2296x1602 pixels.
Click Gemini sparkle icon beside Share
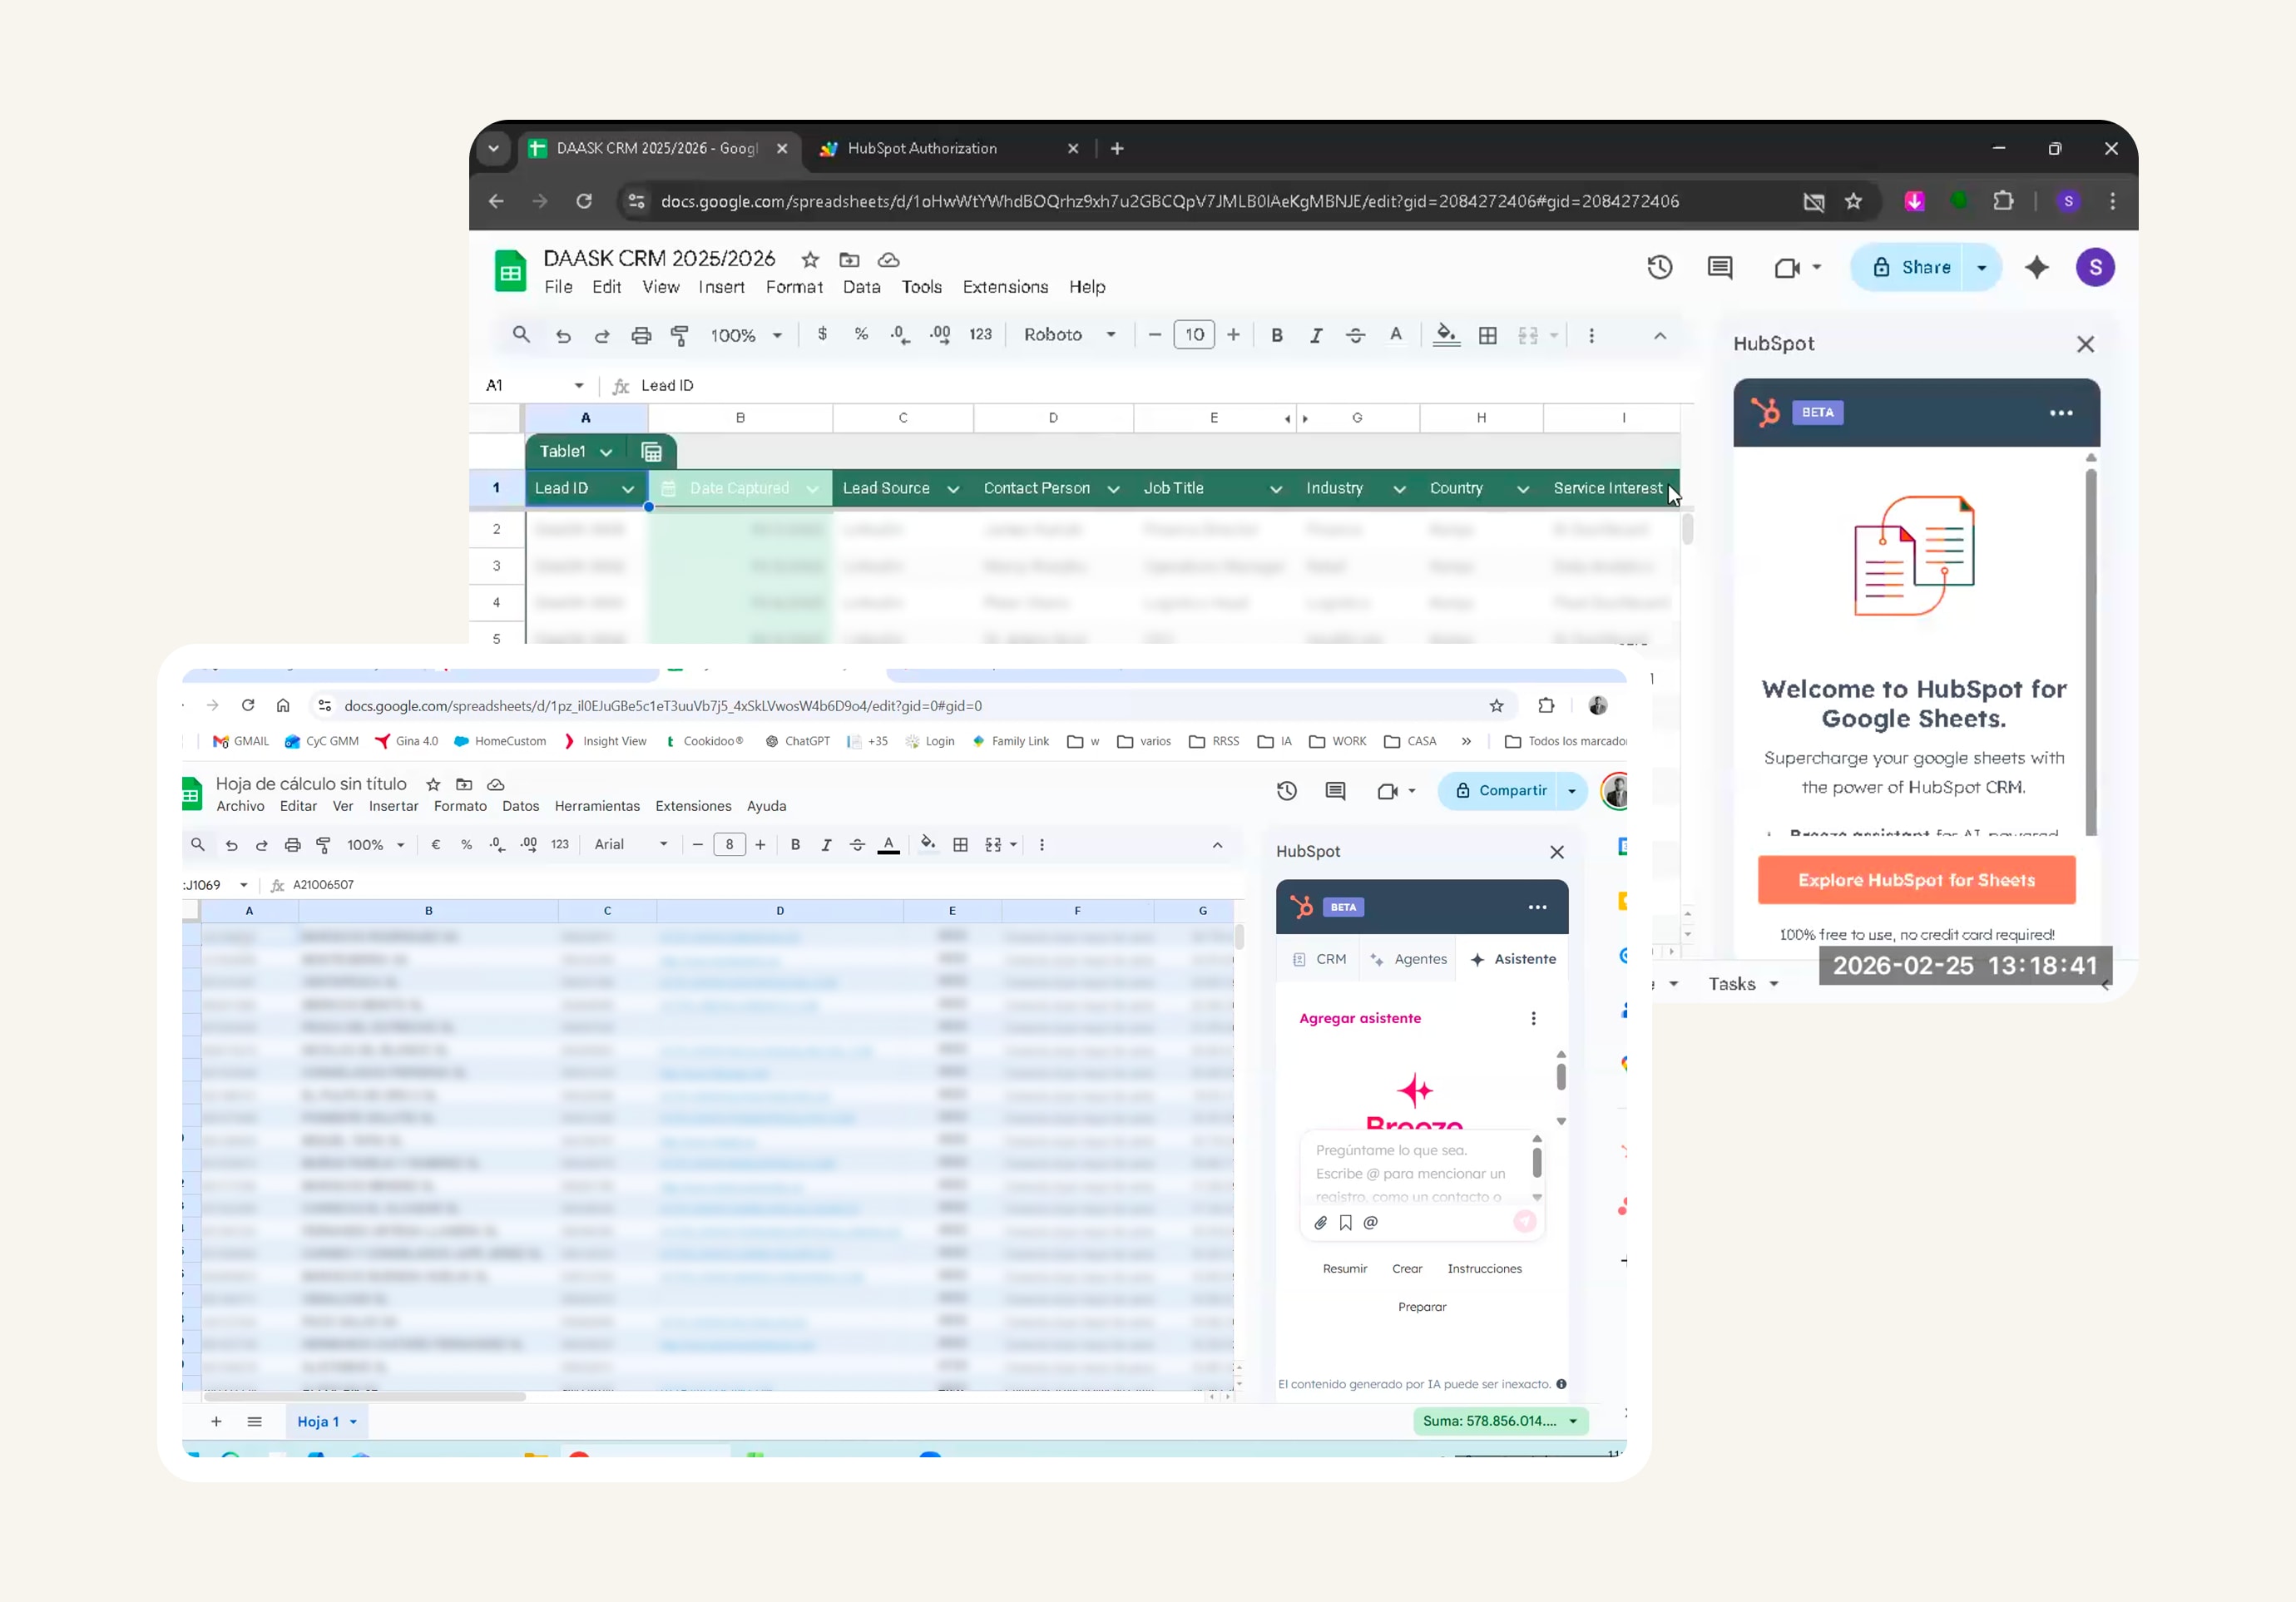(x=2037, y=267)
